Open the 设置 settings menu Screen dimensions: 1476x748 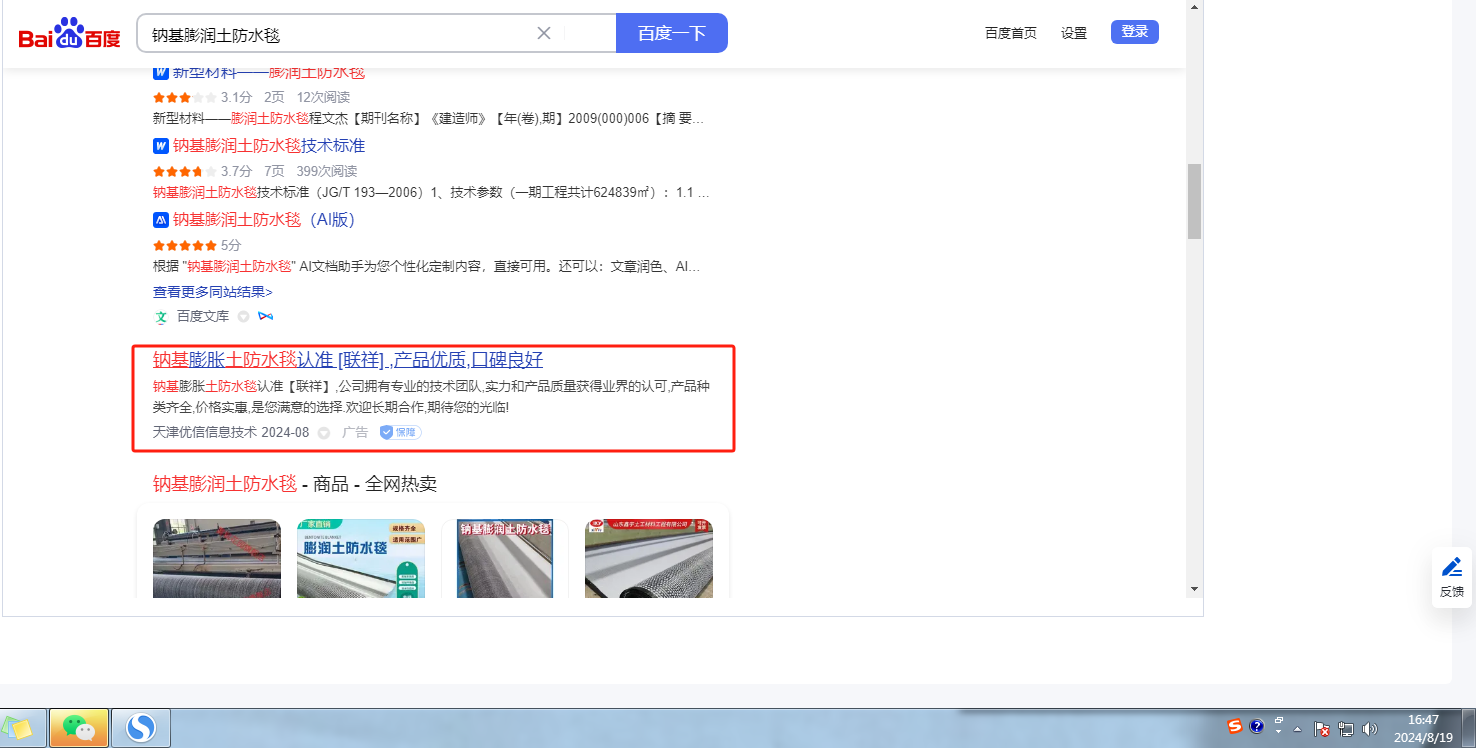pos(1074,33)
